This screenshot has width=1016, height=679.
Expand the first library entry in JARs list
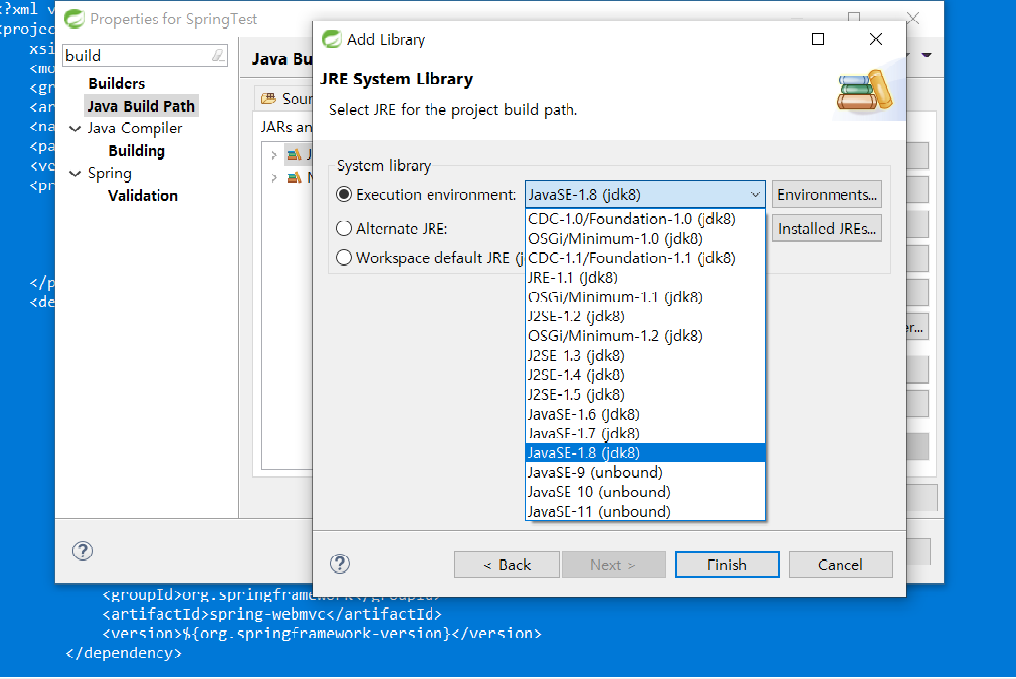pos(274,155)
